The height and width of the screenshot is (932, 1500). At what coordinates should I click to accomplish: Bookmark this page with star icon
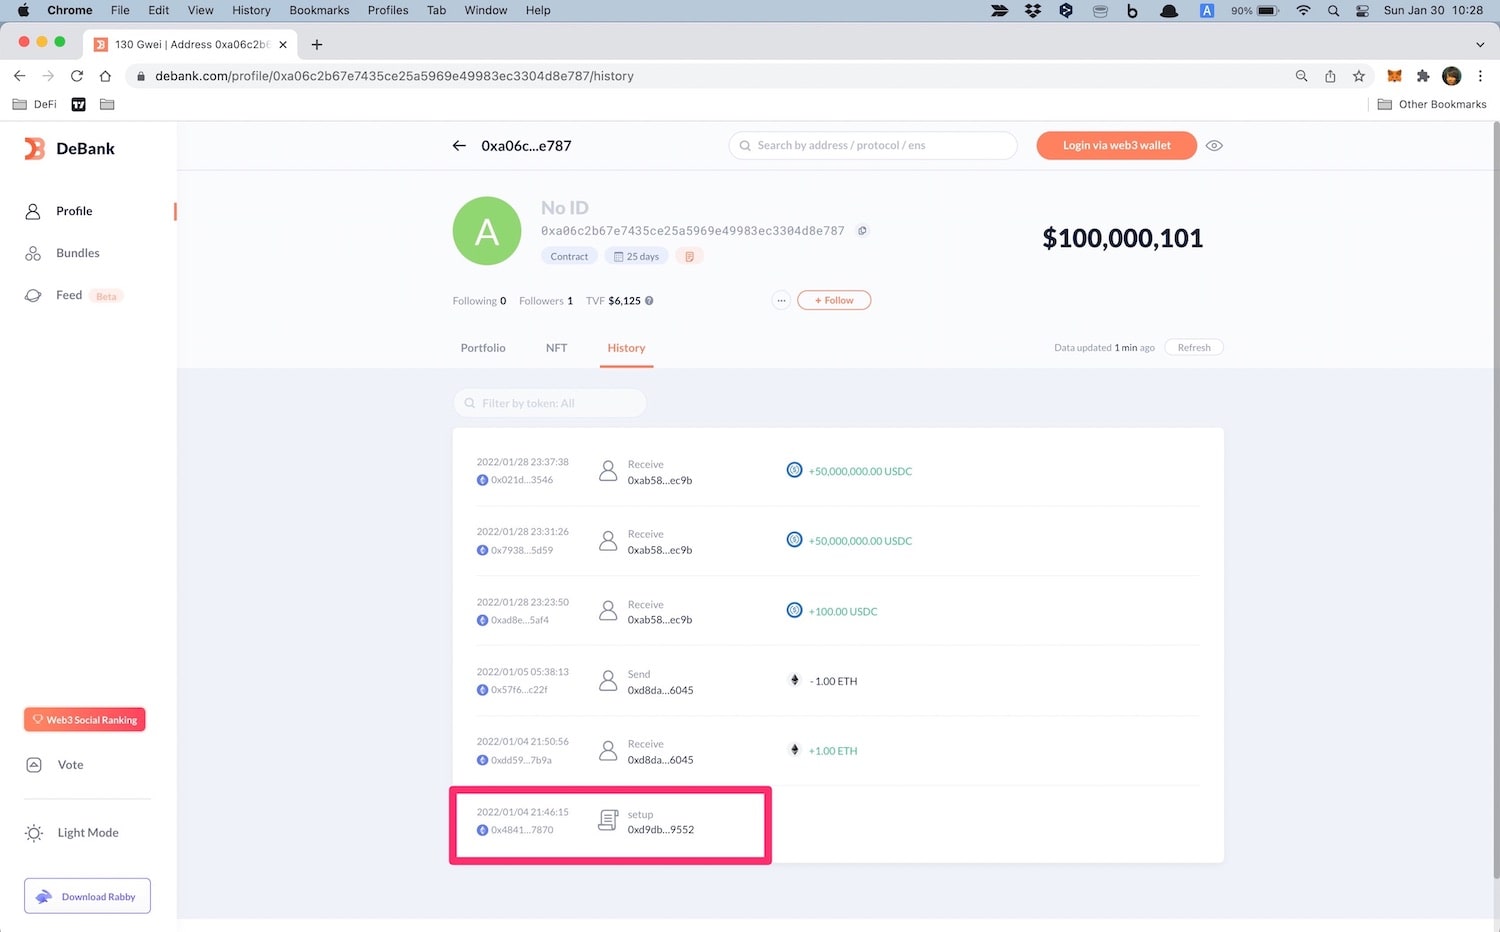[1359, 76]
